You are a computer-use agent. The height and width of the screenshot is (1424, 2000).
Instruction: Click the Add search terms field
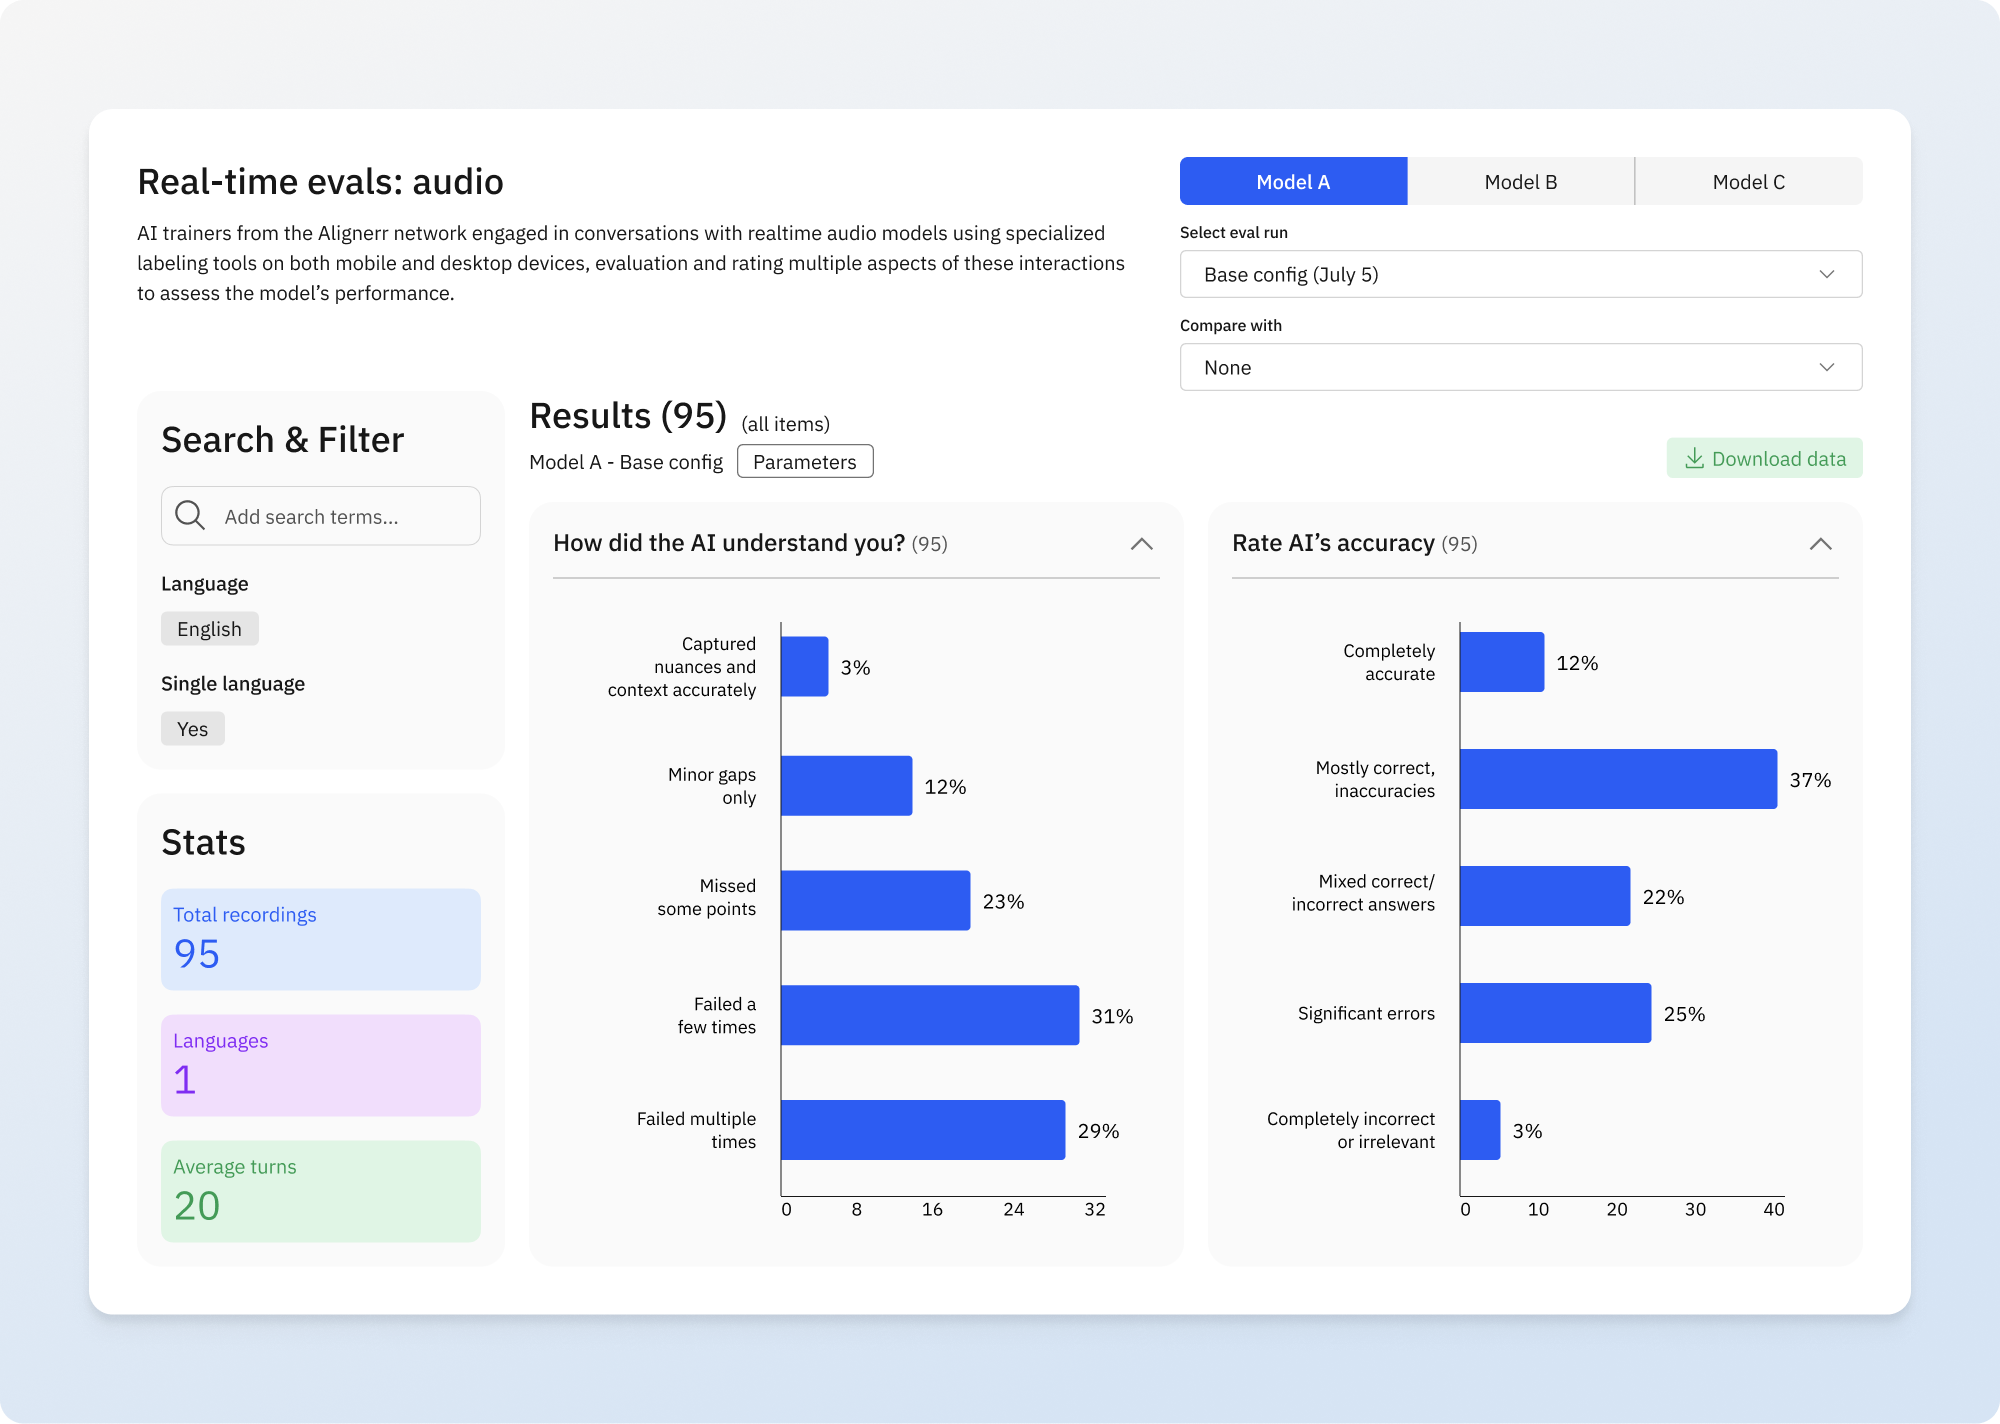click(x=340, y=516)
